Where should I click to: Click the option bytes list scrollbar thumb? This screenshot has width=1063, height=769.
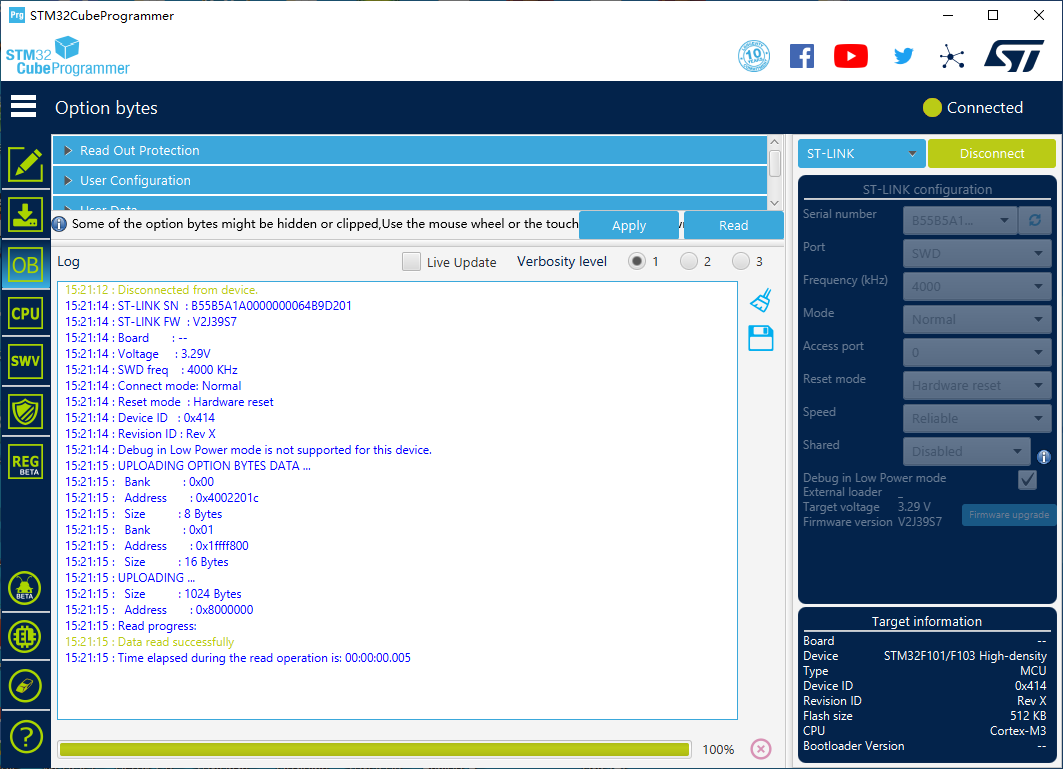[x=774, y=163]
